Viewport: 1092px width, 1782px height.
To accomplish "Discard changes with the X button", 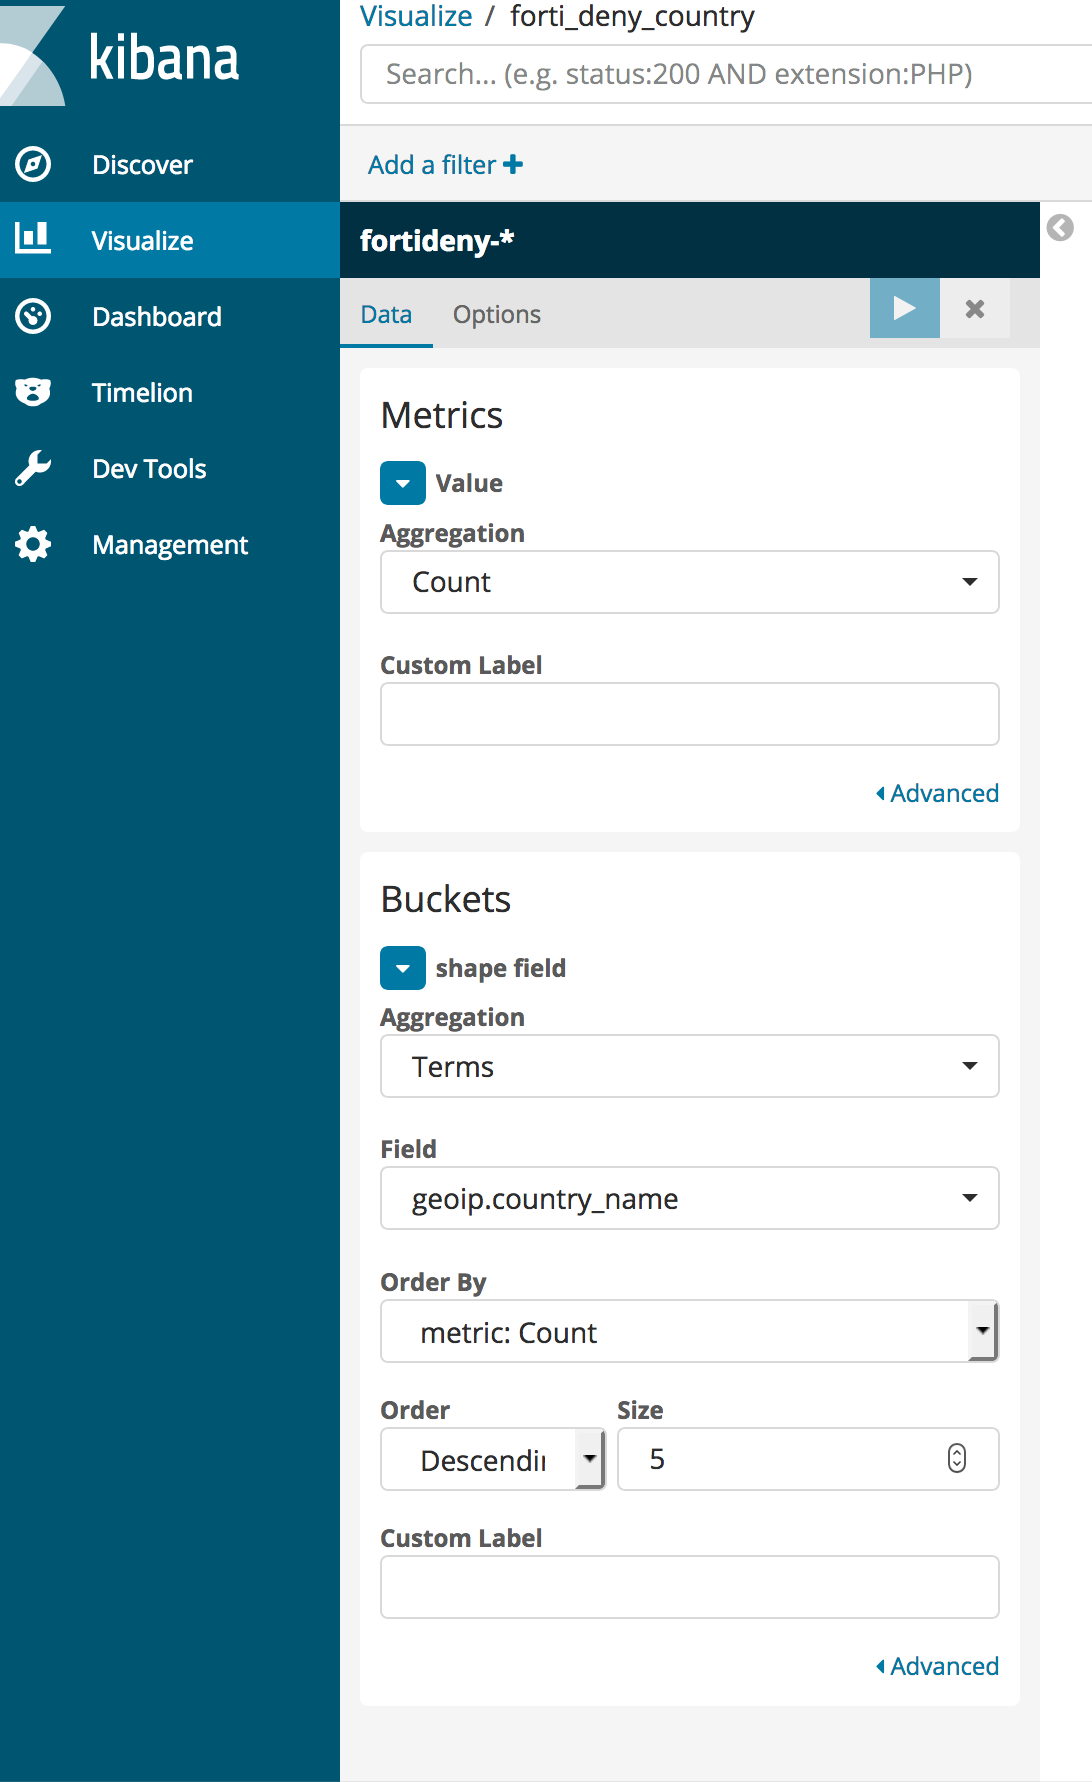I will [975, 309].
